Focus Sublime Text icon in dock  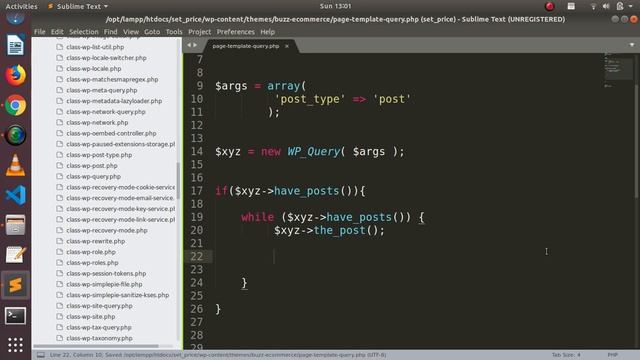(16, 285)
